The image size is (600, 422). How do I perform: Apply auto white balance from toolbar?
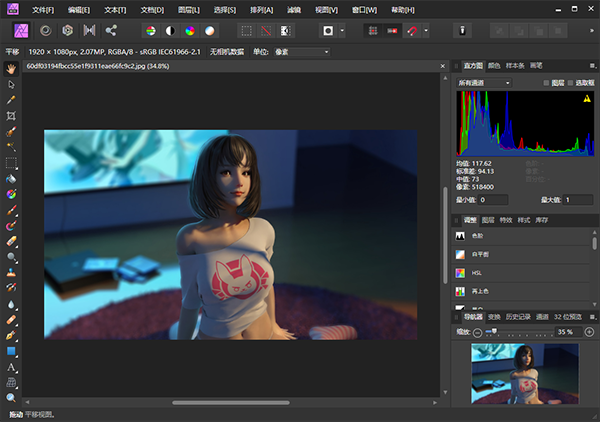point(210,30)
